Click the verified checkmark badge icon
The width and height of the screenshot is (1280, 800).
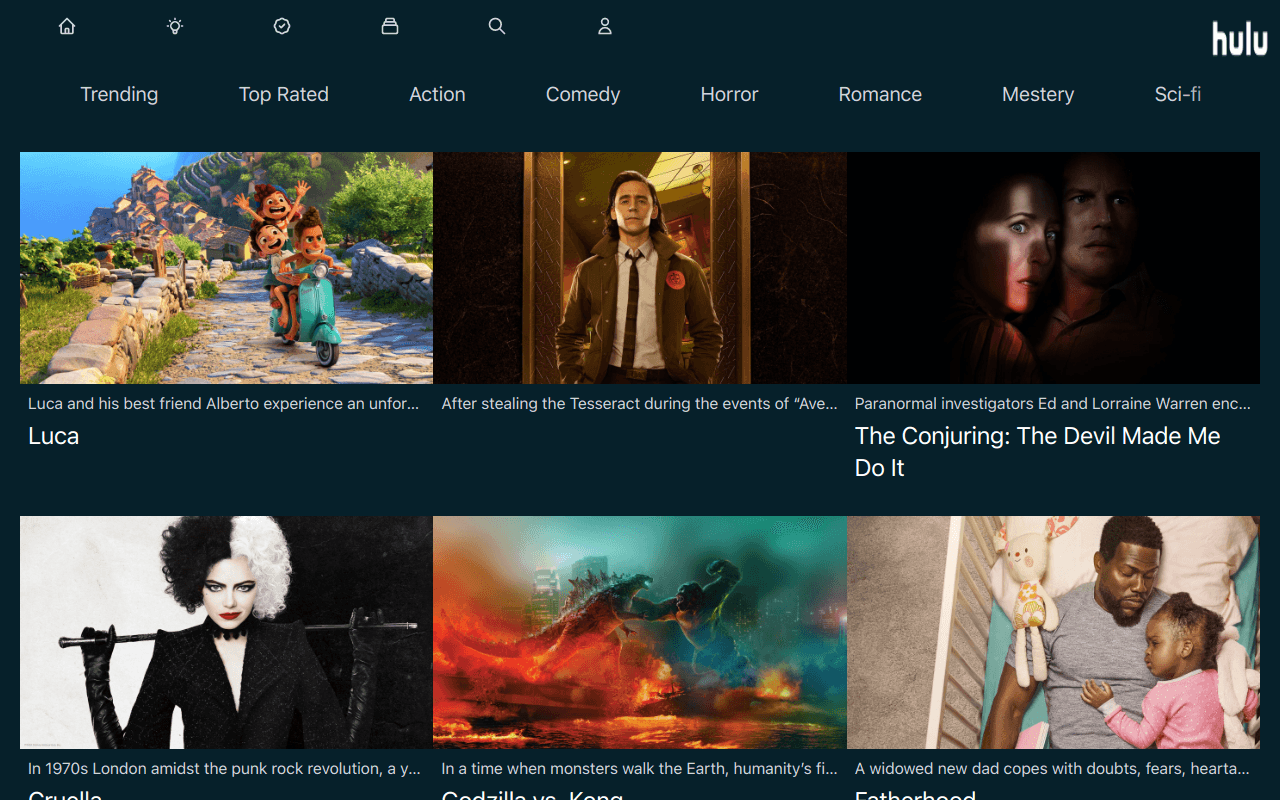click(x=282, y=27)
